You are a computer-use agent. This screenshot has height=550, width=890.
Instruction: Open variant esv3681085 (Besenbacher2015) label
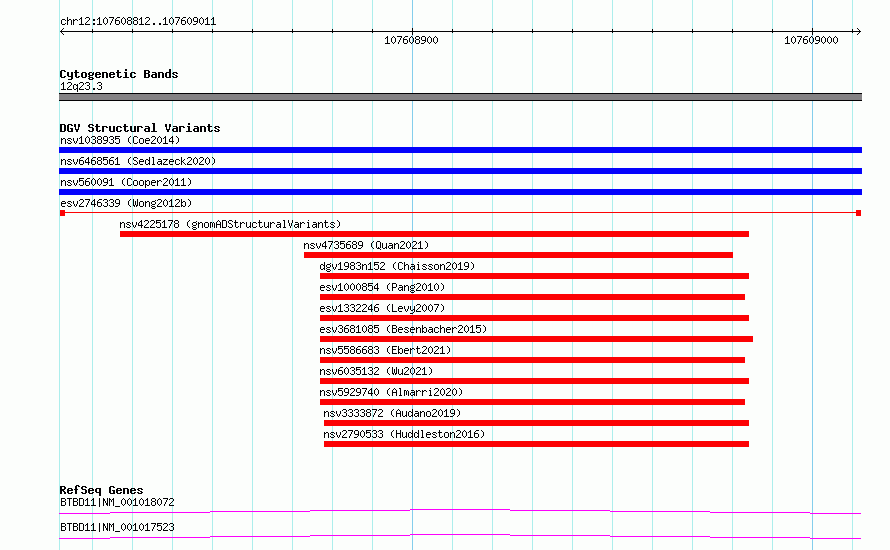403,329
